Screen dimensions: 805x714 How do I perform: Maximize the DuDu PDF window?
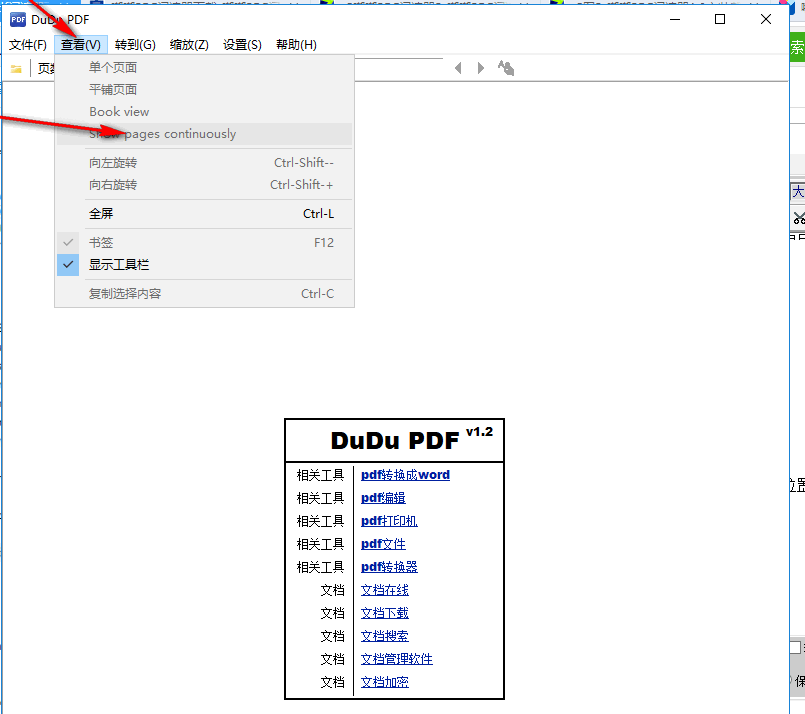pos(720,20)
